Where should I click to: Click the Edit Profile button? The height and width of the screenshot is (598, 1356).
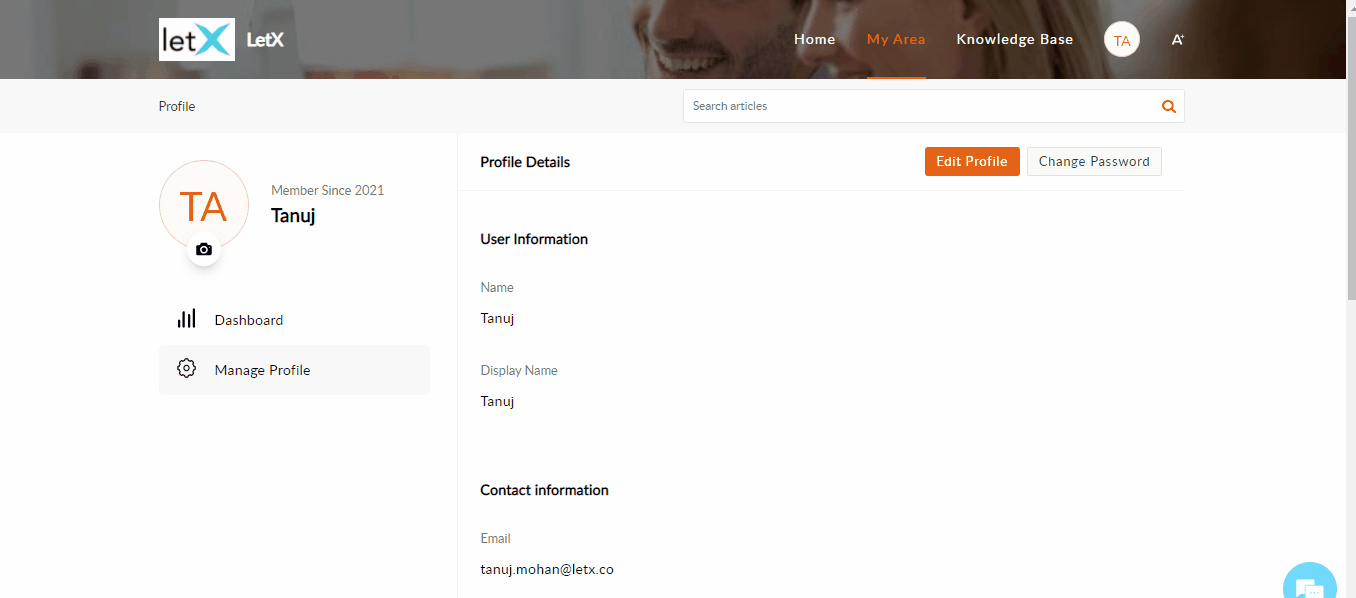click(x=972, y=162)
